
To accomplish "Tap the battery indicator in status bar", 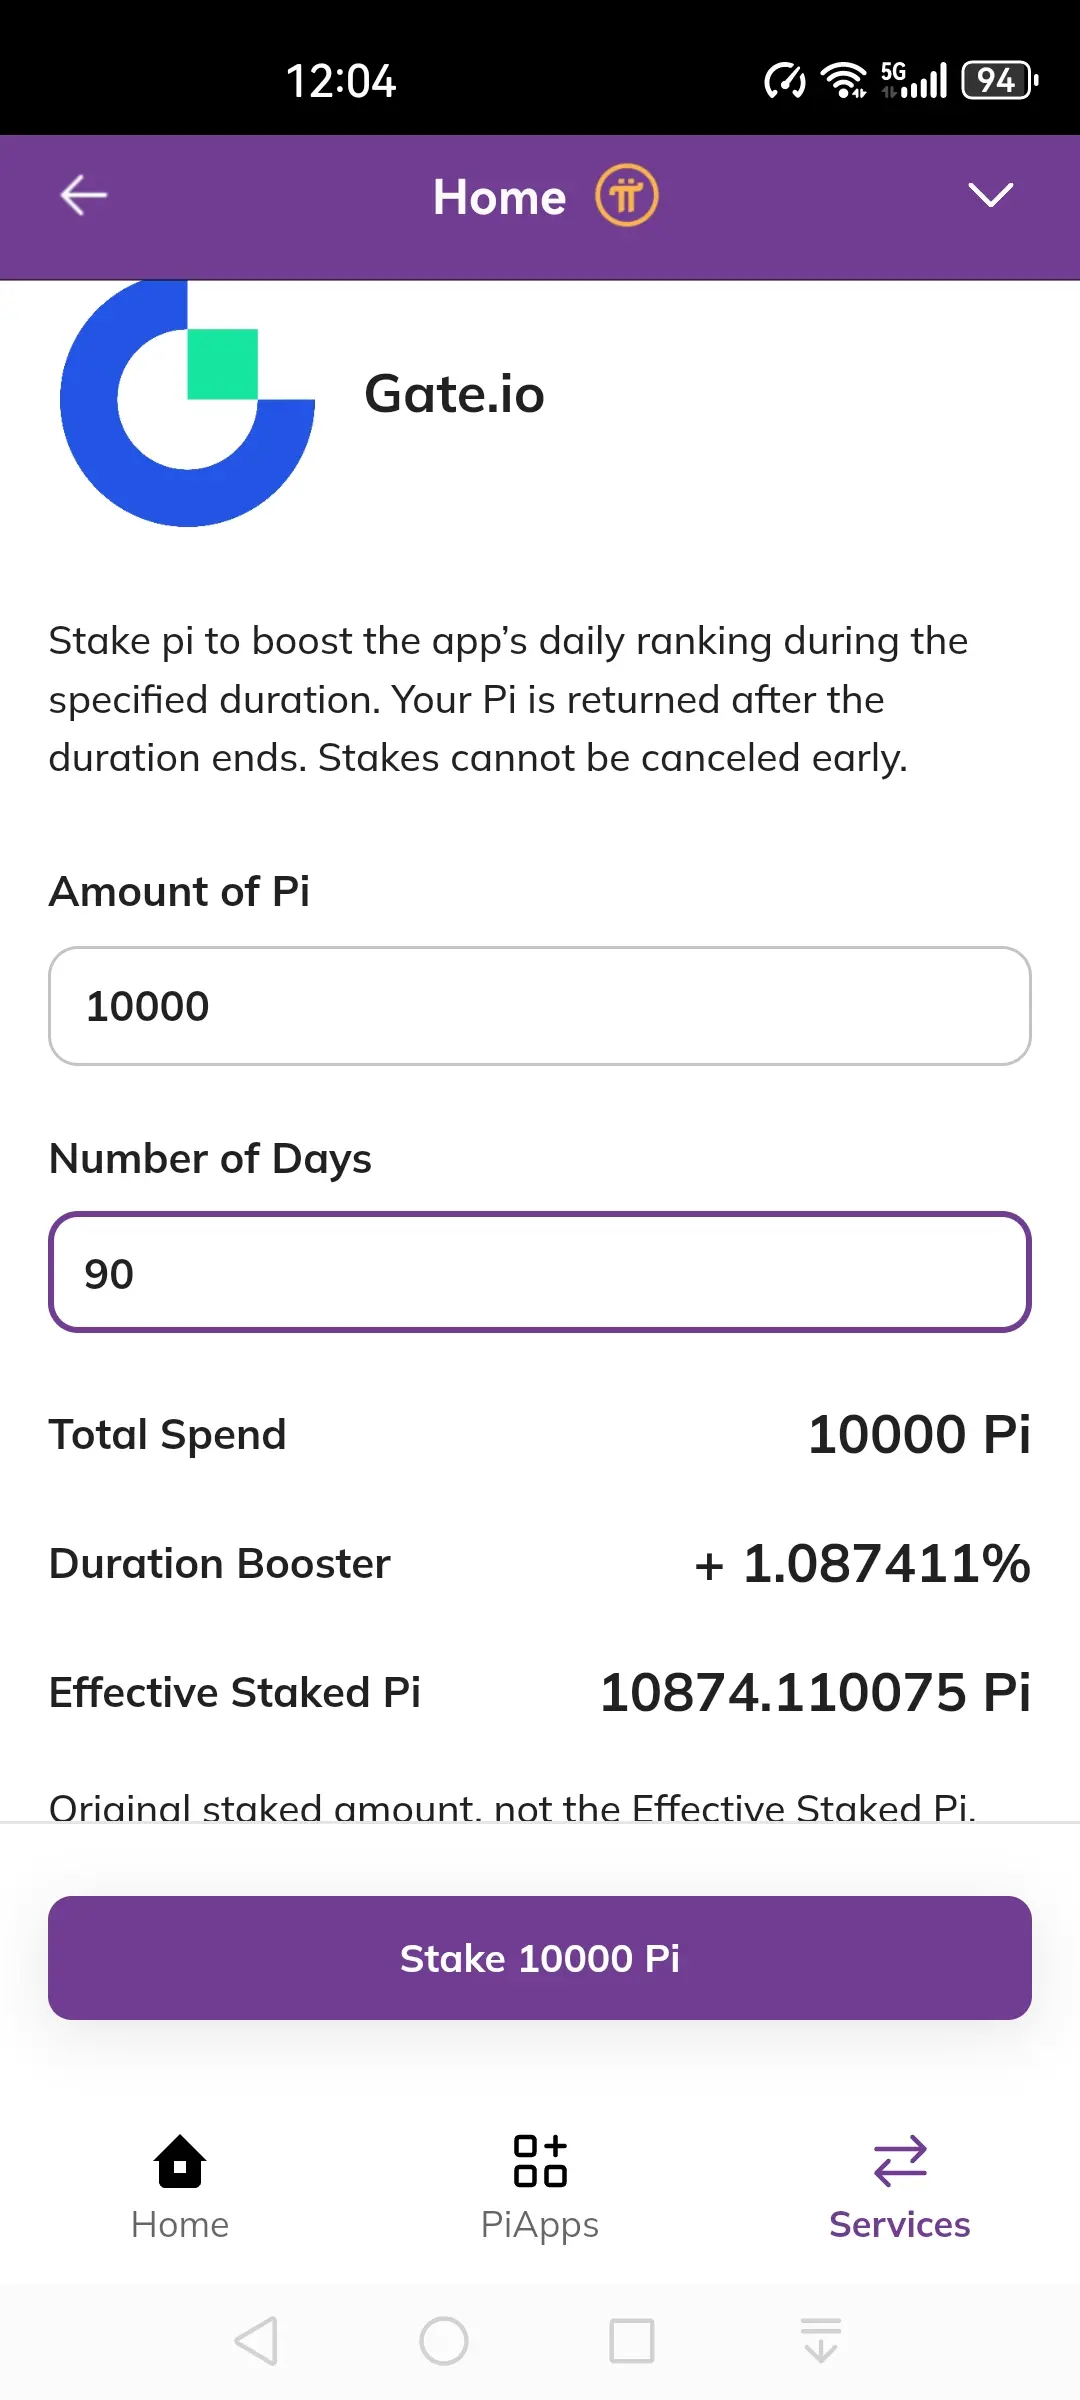I will pos(999,81).
